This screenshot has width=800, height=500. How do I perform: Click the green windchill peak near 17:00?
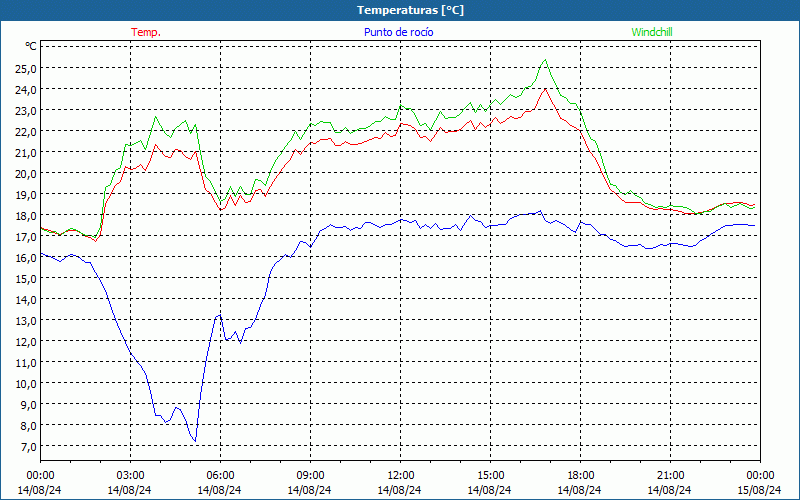coord(545,60)
